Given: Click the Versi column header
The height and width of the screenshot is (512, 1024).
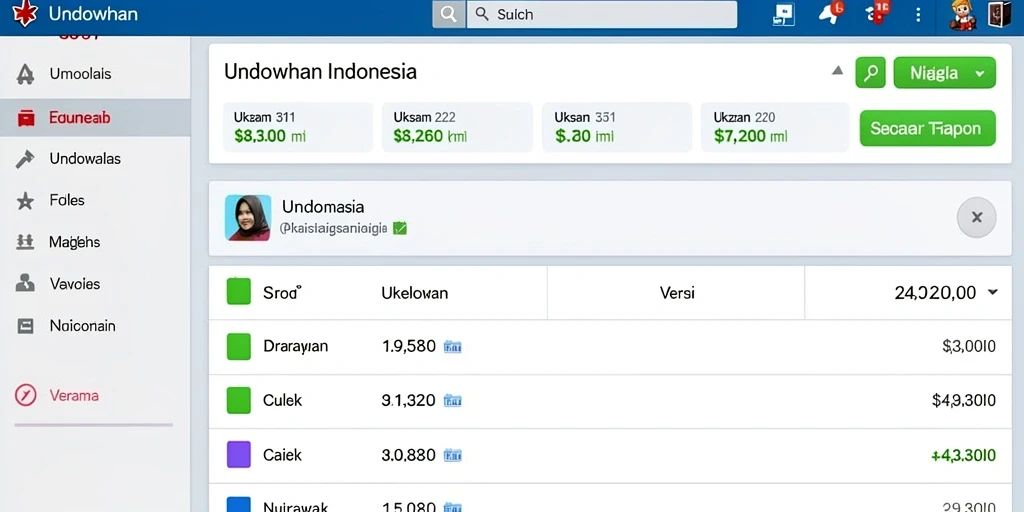Looking at the screenshot, I should 677,293.
